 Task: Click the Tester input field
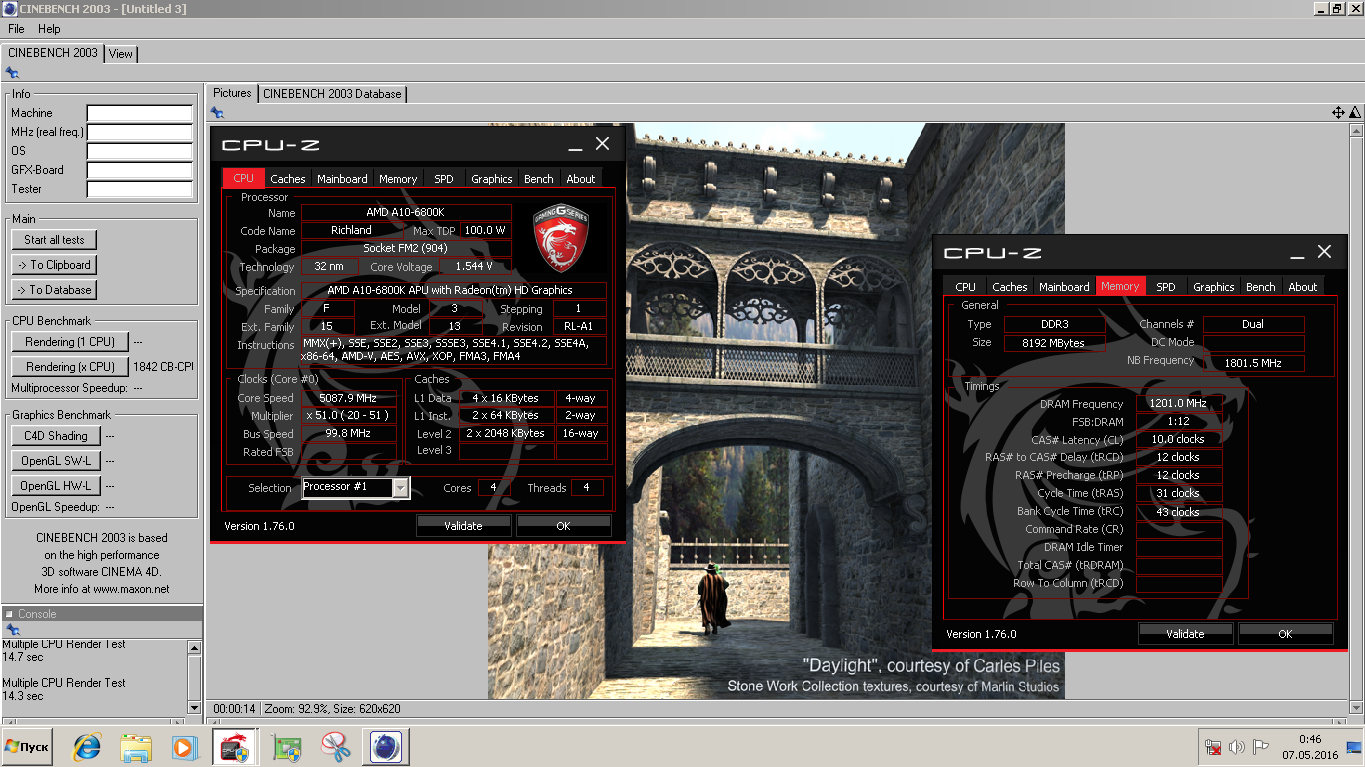coord(139,189)
